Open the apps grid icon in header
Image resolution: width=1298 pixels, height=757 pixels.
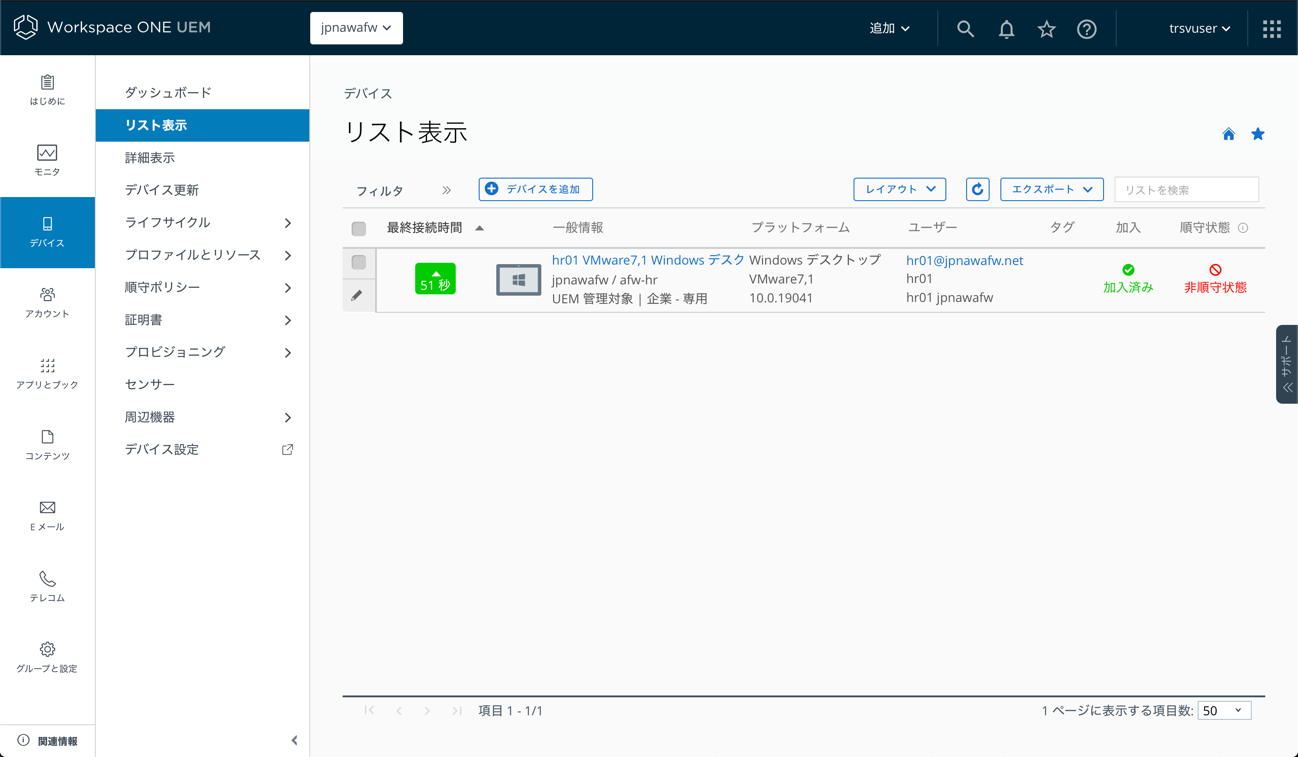(1272, 29)
